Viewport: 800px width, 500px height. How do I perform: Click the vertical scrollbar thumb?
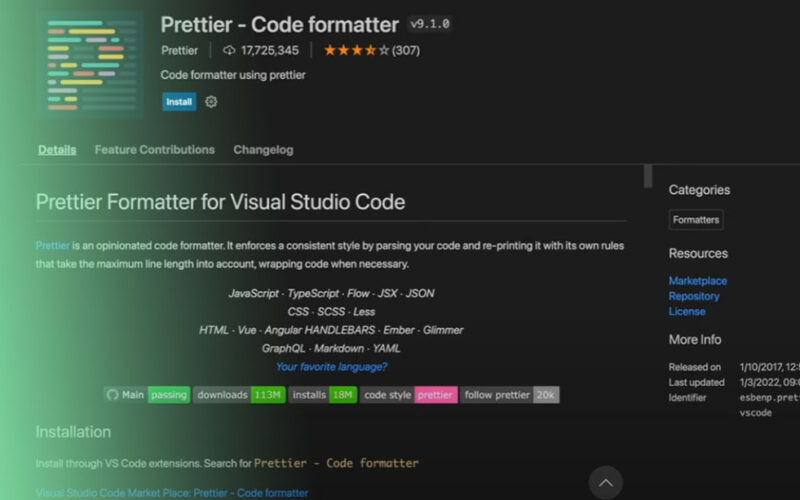648,176
